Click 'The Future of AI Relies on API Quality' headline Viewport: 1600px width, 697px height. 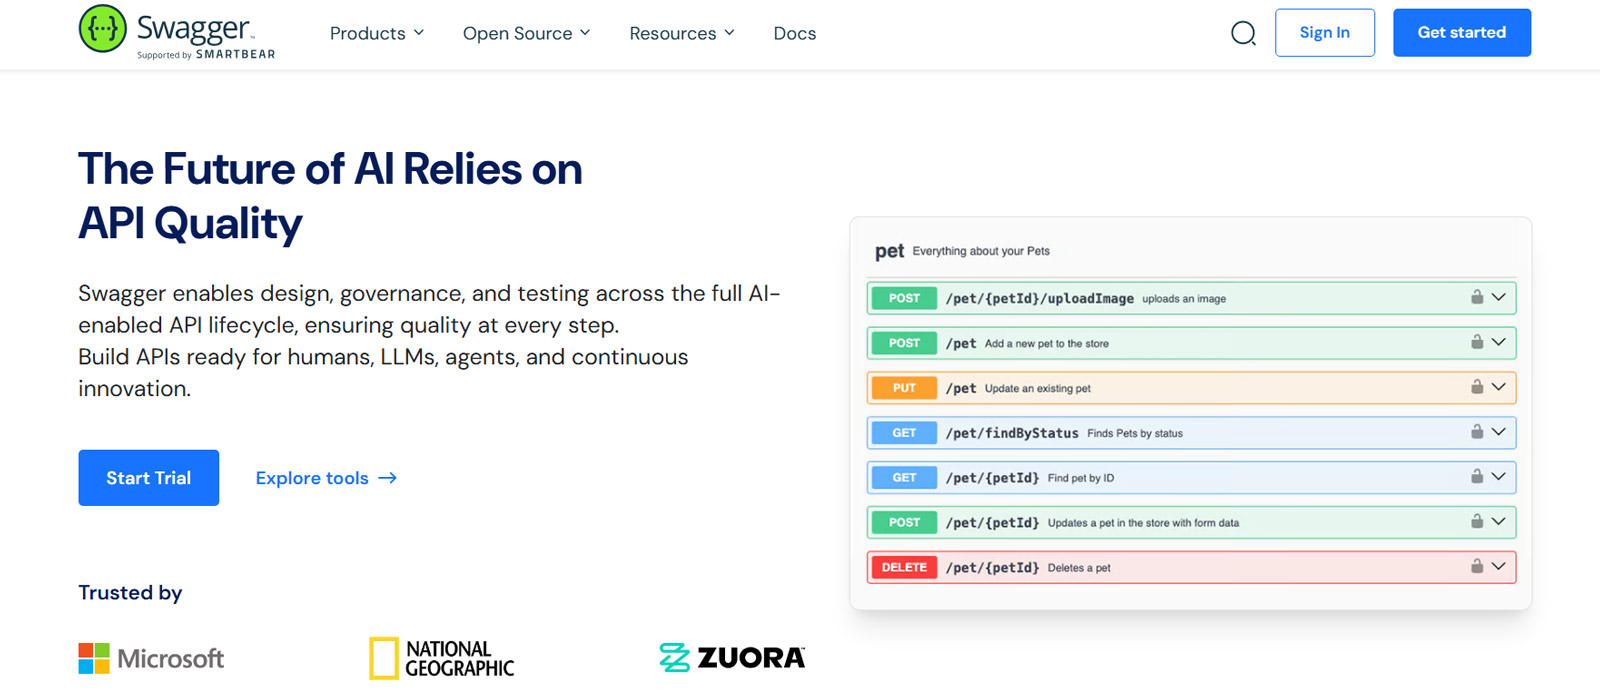pyautogui.click(x=330, y=196)
